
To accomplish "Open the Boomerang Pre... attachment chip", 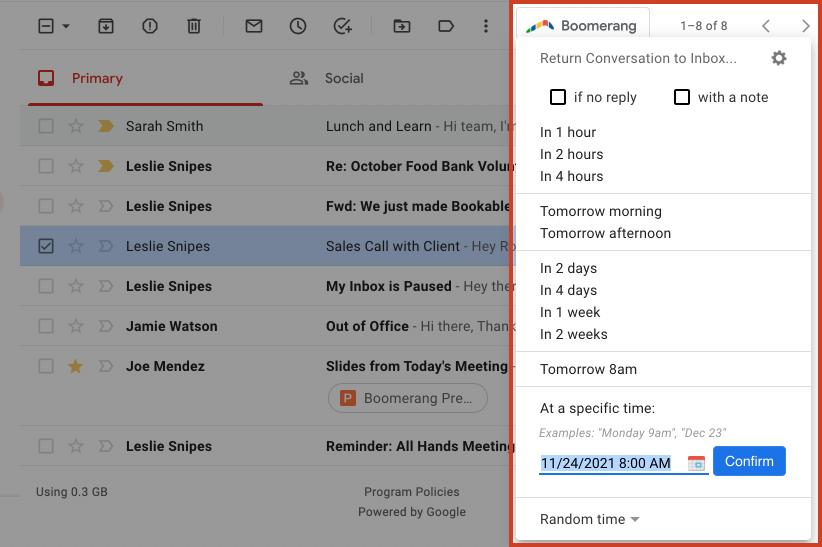I will (408, 398).
